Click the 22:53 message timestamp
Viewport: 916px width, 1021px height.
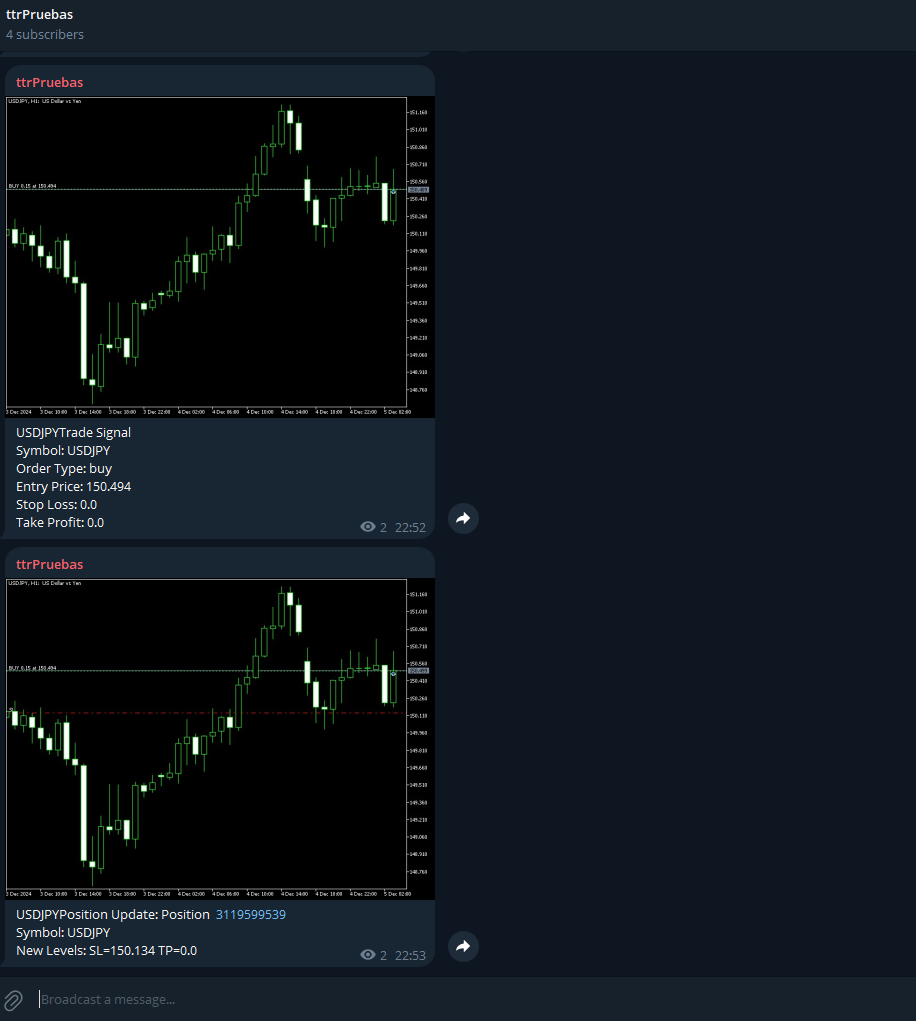(x=410, y=955)
